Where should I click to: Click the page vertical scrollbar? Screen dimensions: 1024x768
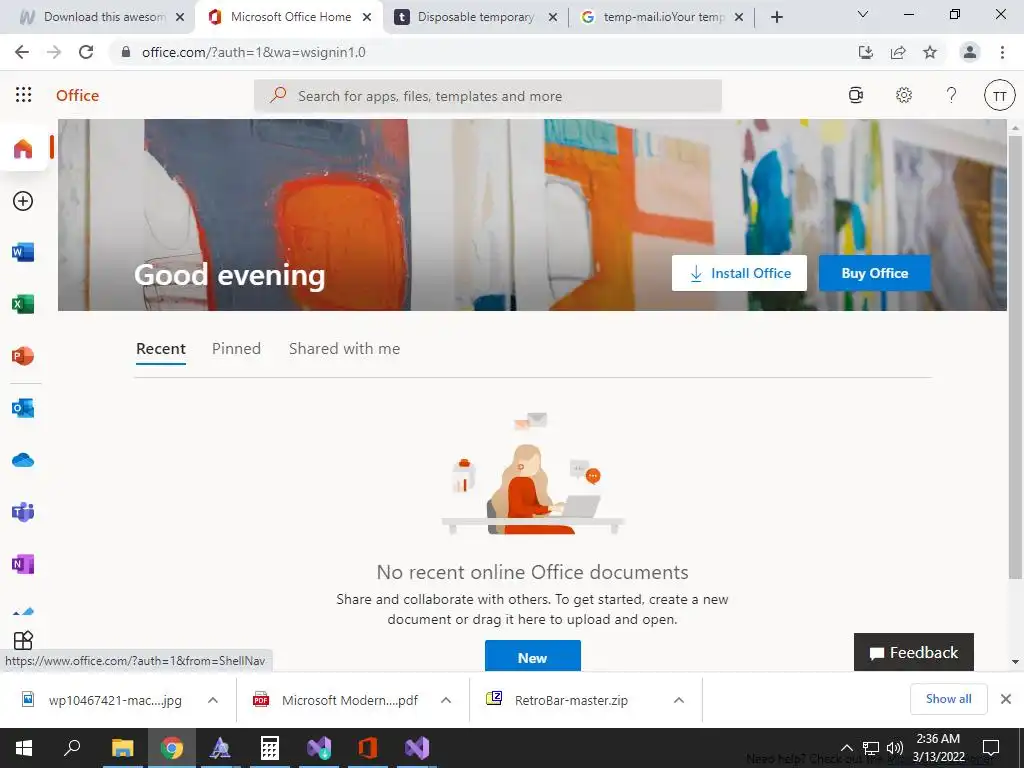(x=1015, y=356)
